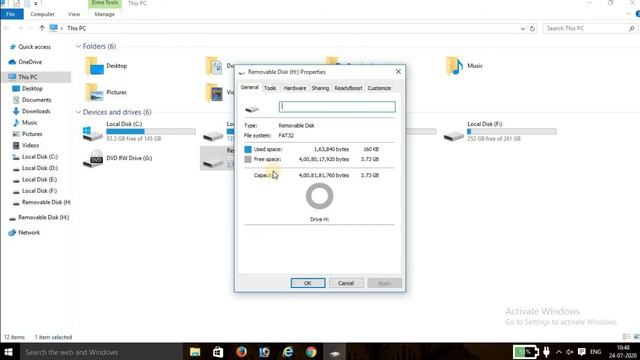Open Firefox from the taskbar
Screen dimensions: 640x360
coord(241,352)
